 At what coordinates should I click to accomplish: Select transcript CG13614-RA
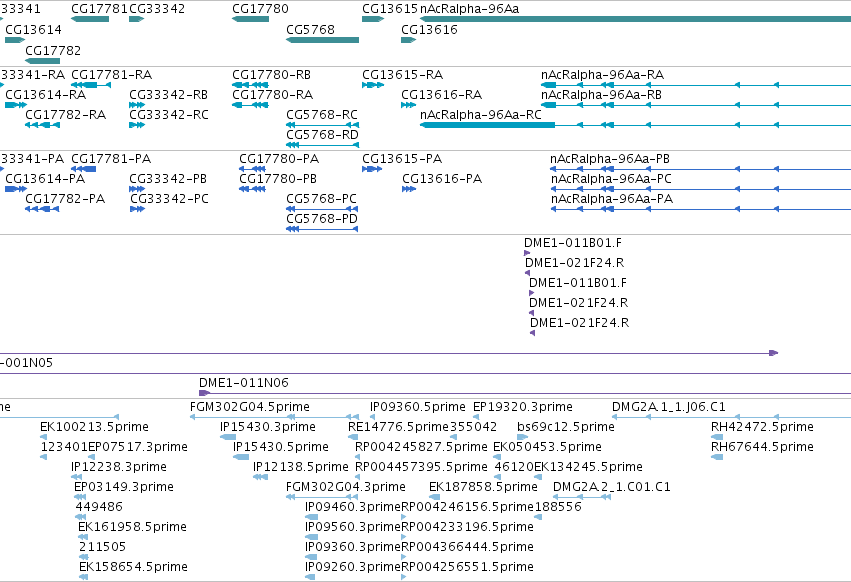tap(46, 94)
